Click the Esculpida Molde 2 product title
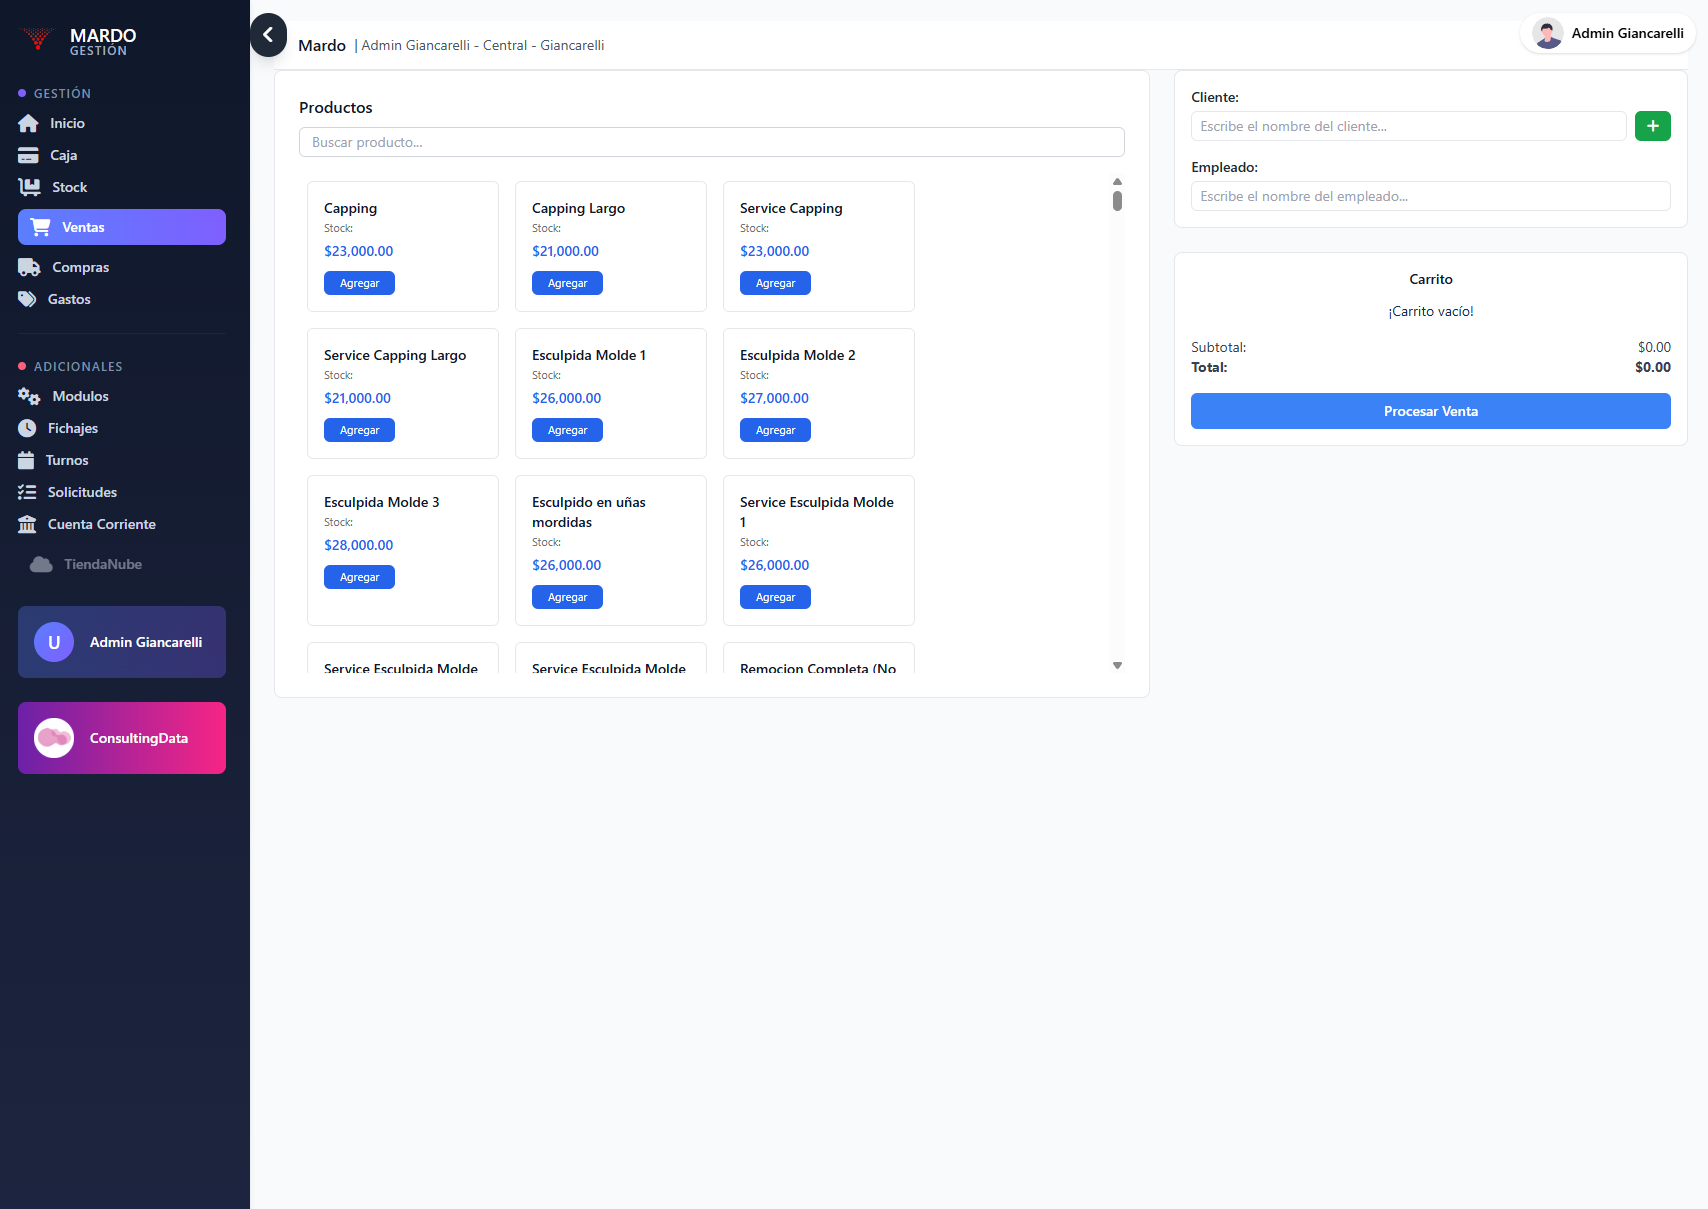Viewport: 1708px width, 1209px height. [x=798, y=355]
